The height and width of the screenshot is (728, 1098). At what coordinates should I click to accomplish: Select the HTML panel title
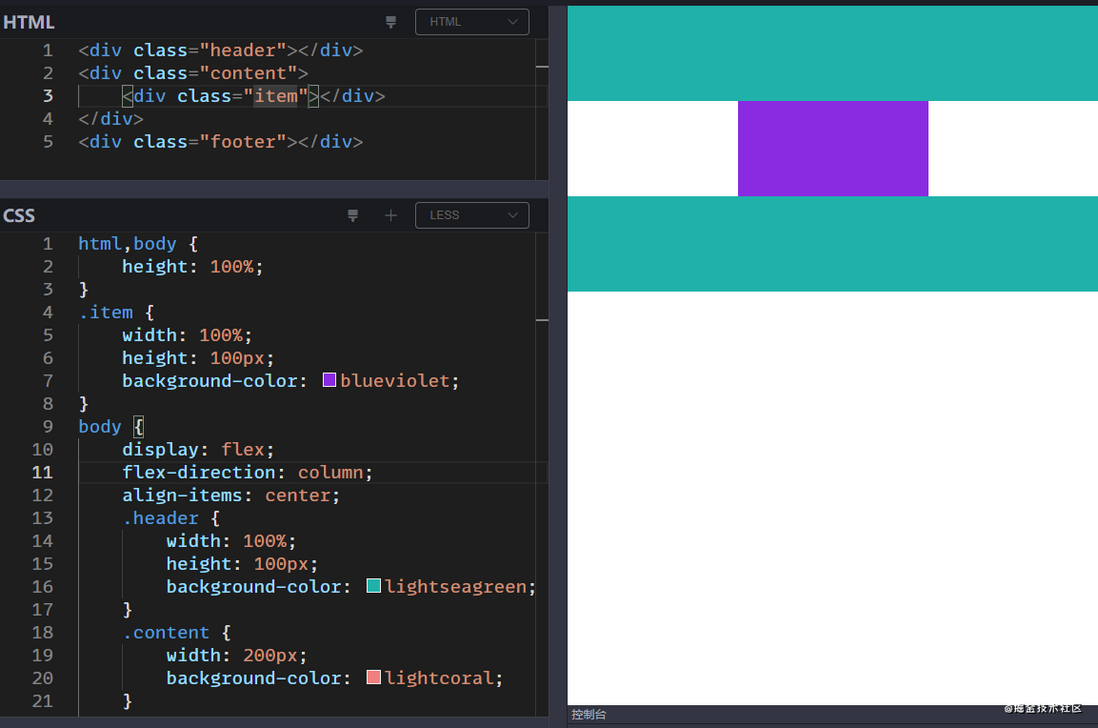pyautogui.click(x=29, y=22)
